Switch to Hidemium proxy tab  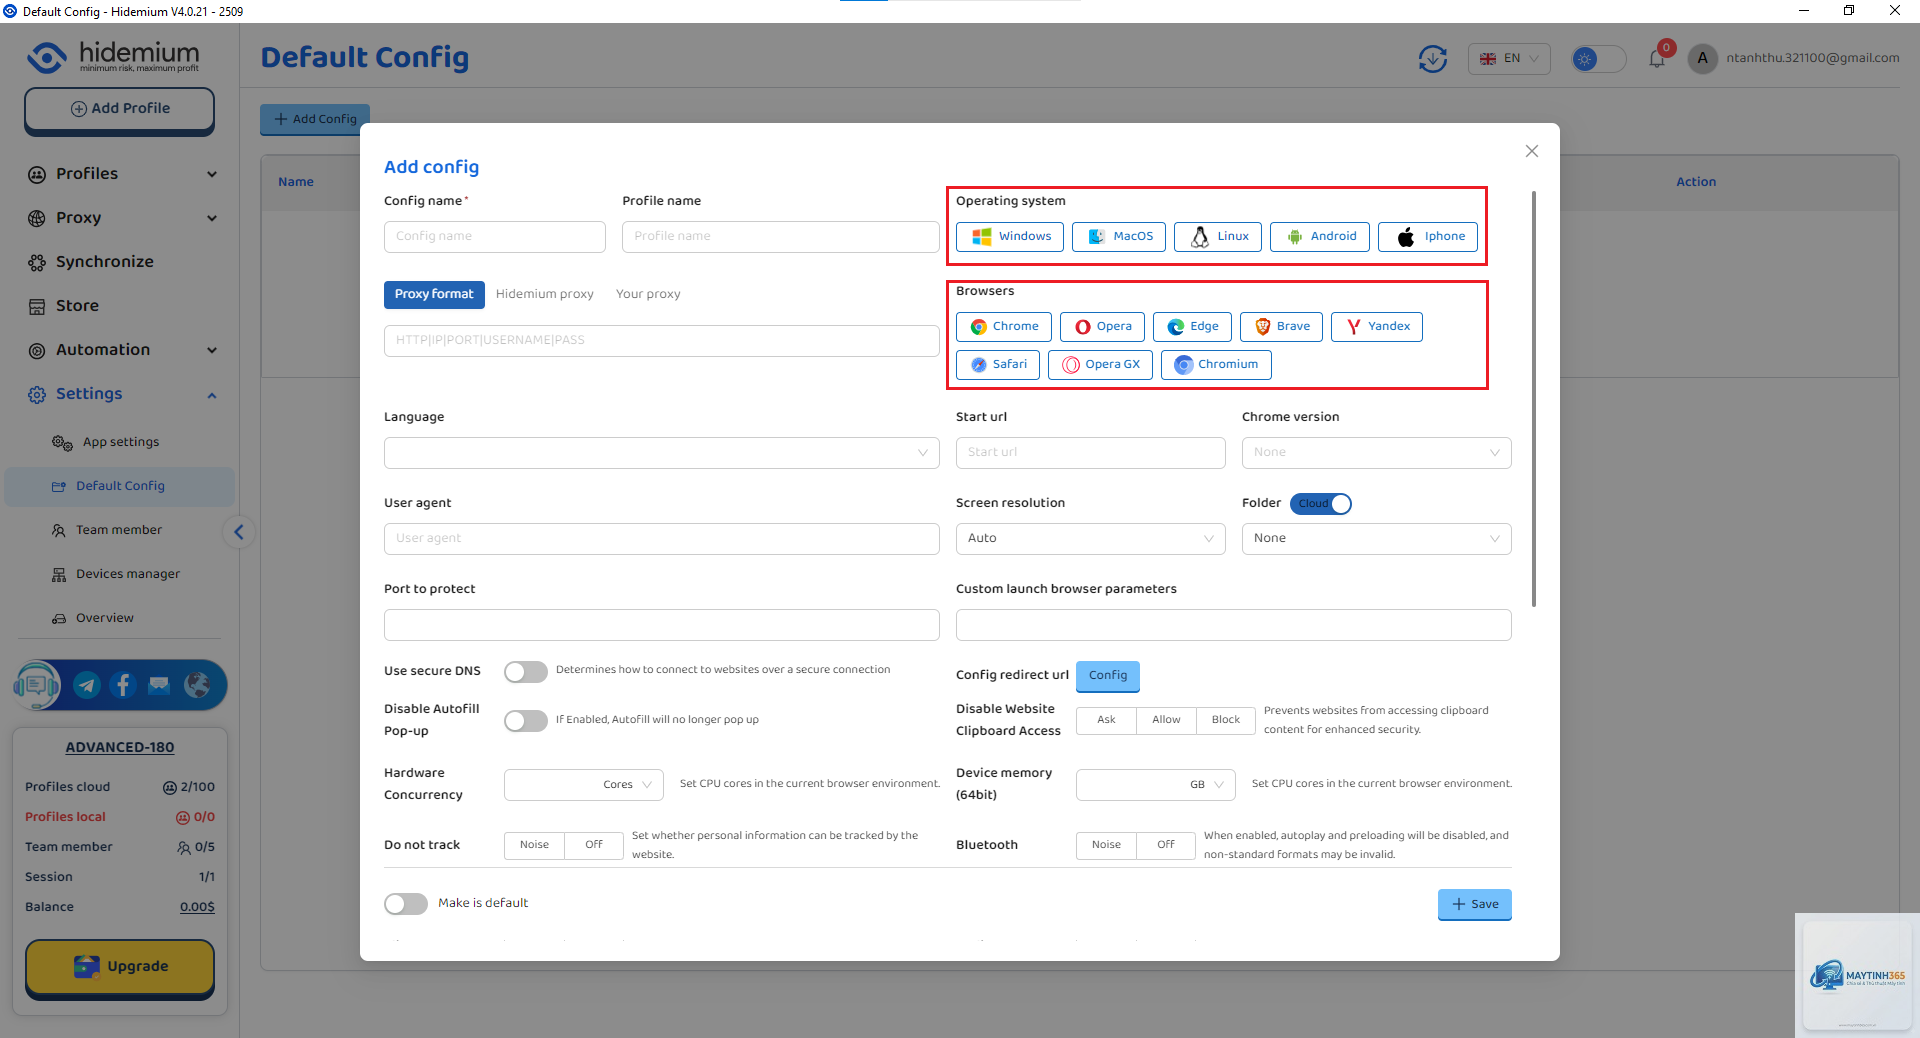coord(545,295)
